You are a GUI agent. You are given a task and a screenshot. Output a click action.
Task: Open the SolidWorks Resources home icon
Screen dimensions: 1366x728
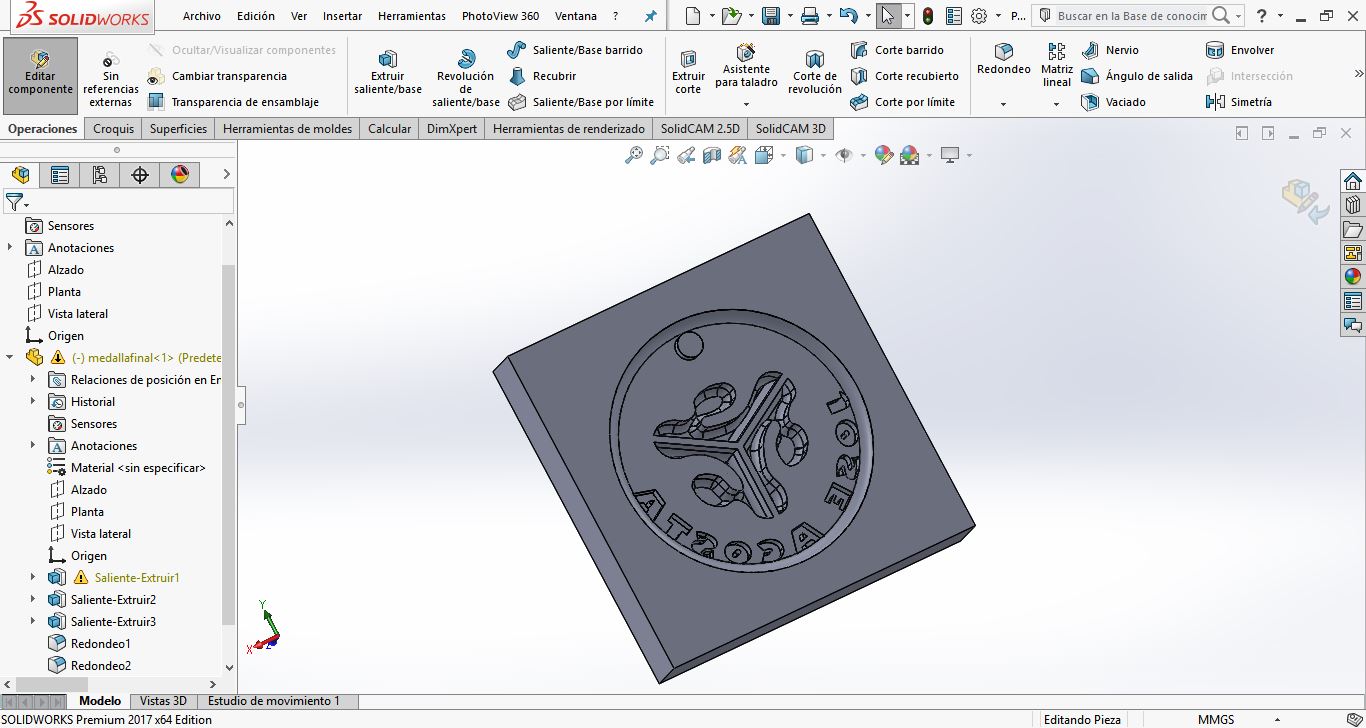pos(1353,180)
